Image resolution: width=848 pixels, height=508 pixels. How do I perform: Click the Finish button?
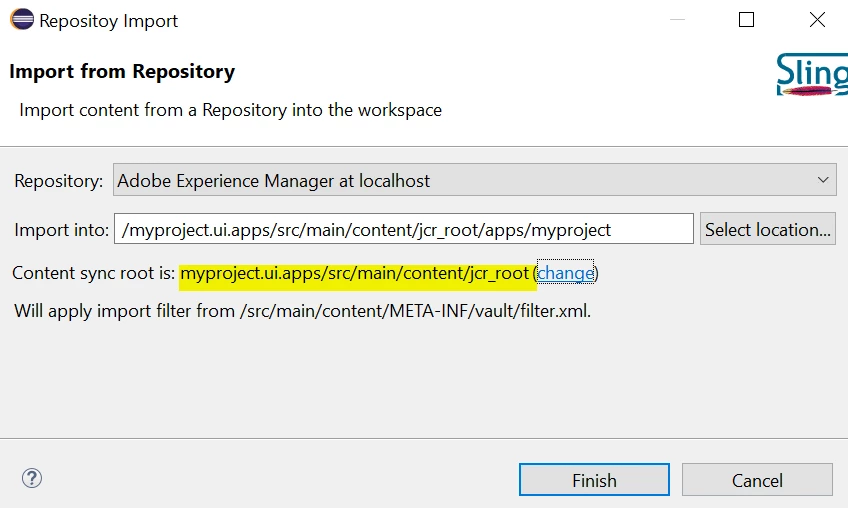(594, 479)
